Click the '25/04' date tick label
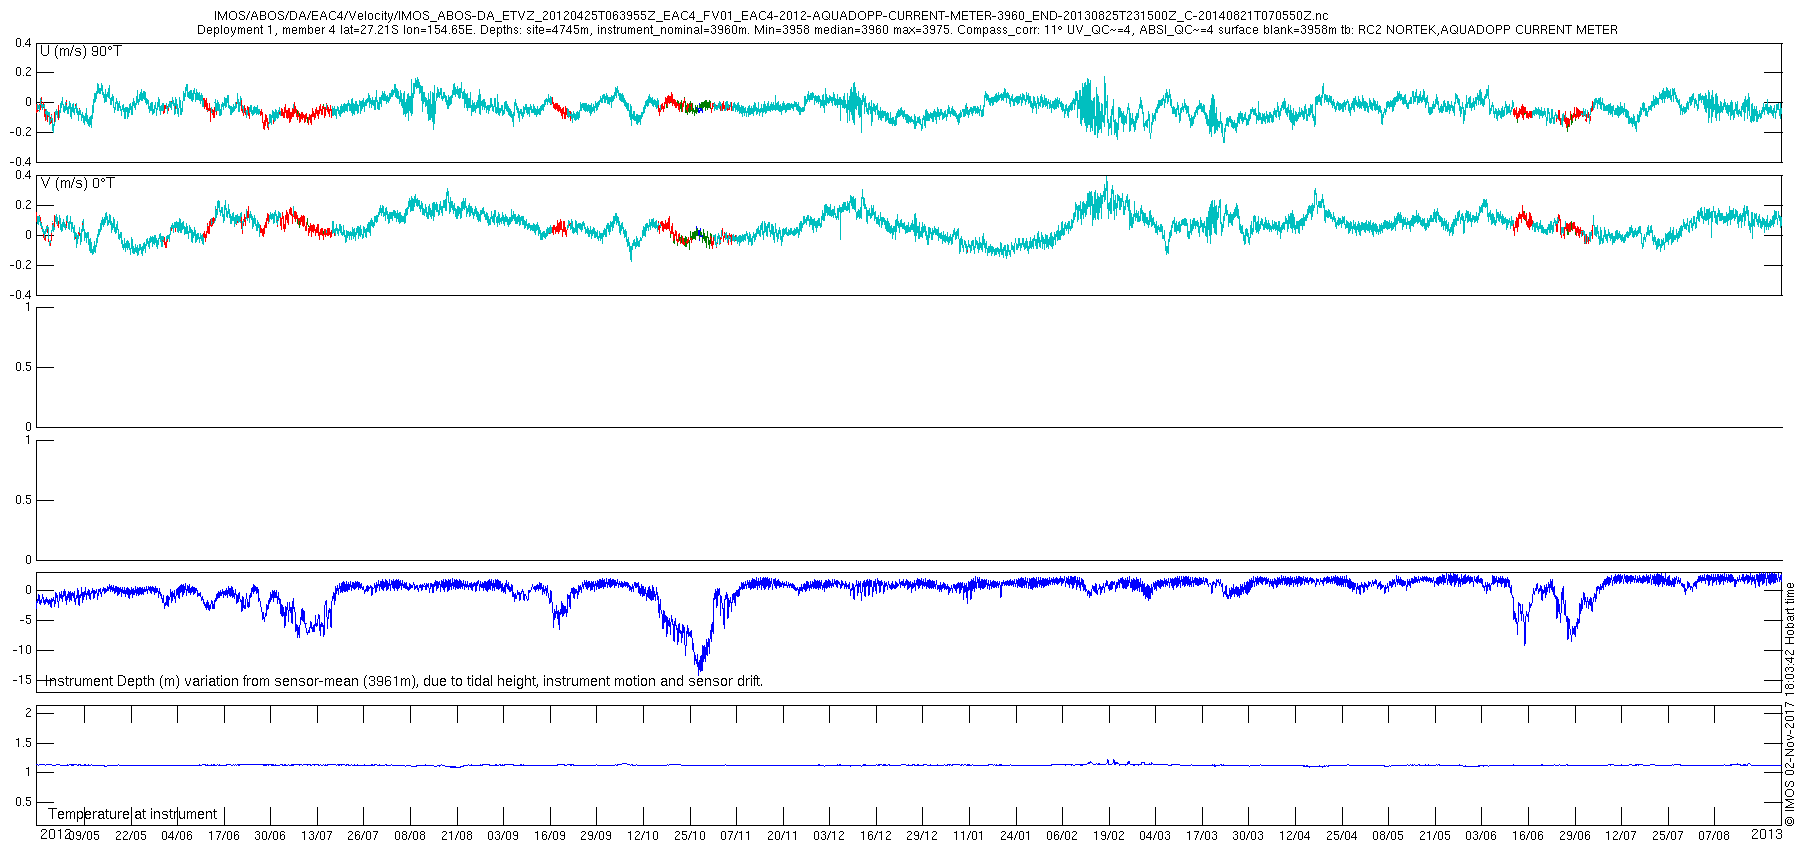 pyautogui.click(x=1341, y=836)
